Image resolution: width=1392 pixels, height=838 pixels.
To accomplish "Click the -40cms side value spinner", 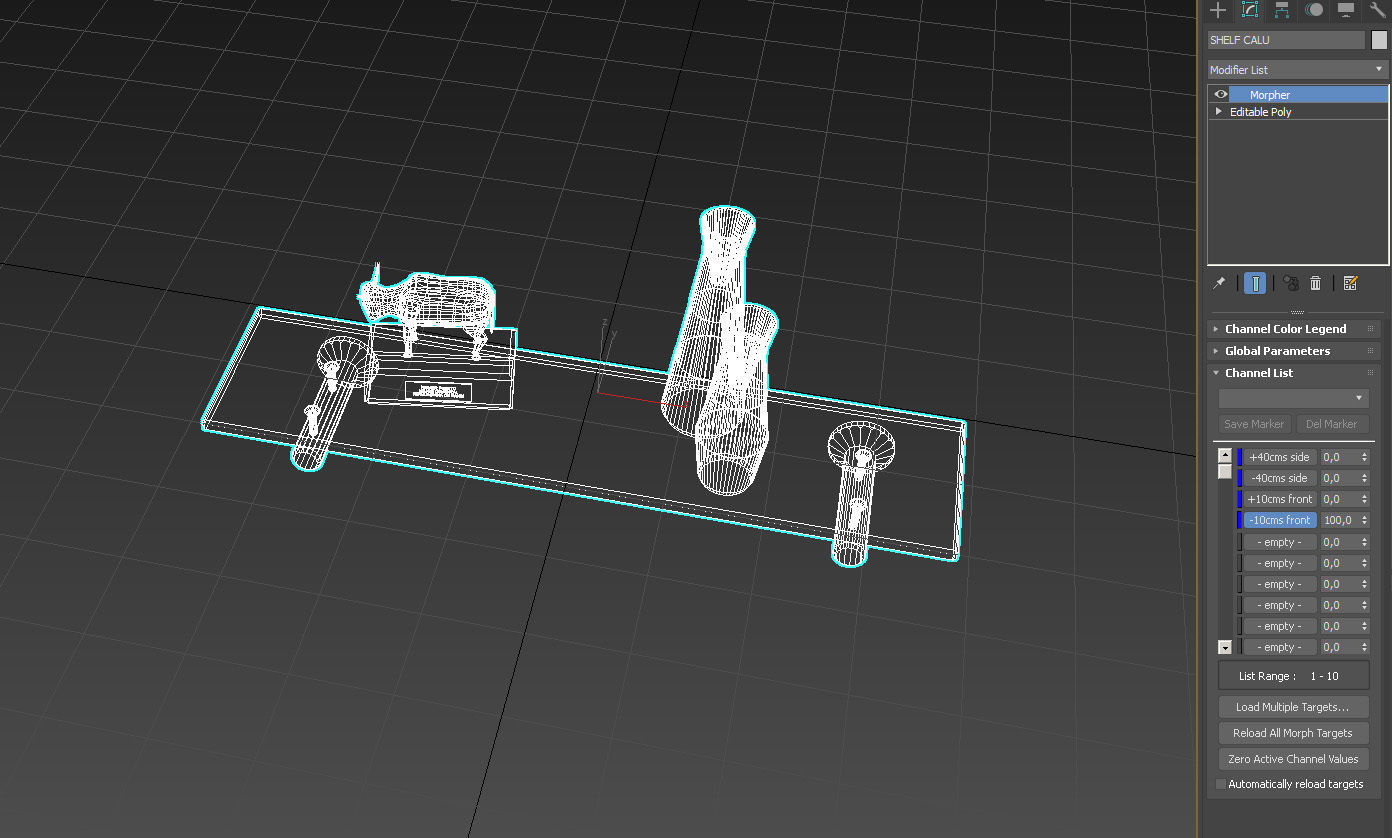I will [x=1364, y=478].
